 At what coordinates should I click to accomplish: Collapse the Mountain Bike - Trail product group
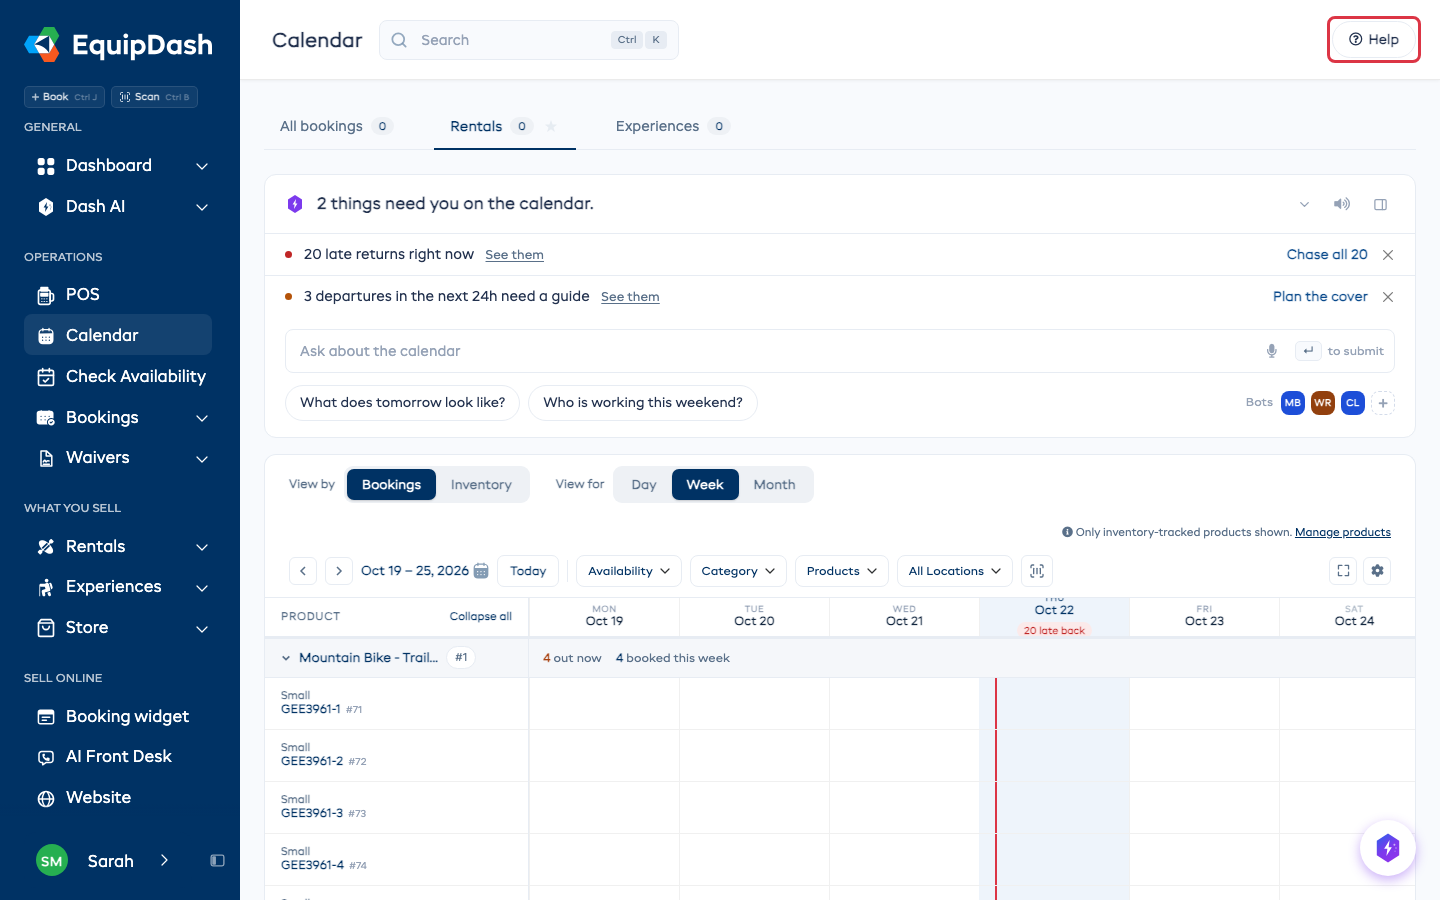(286, 658)
